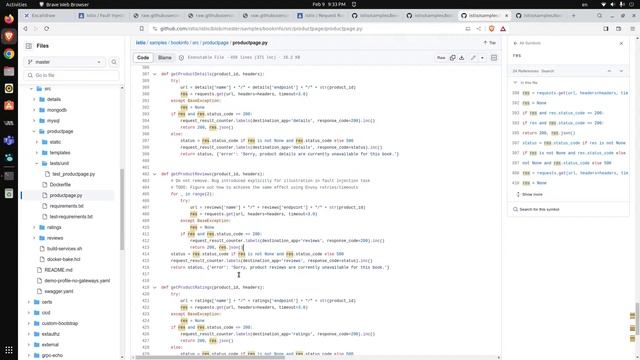Image resolution: width=640 pixels, height=360 pixels.
Task: Go to previous reference arrow
Action: [x=609, y=71]
